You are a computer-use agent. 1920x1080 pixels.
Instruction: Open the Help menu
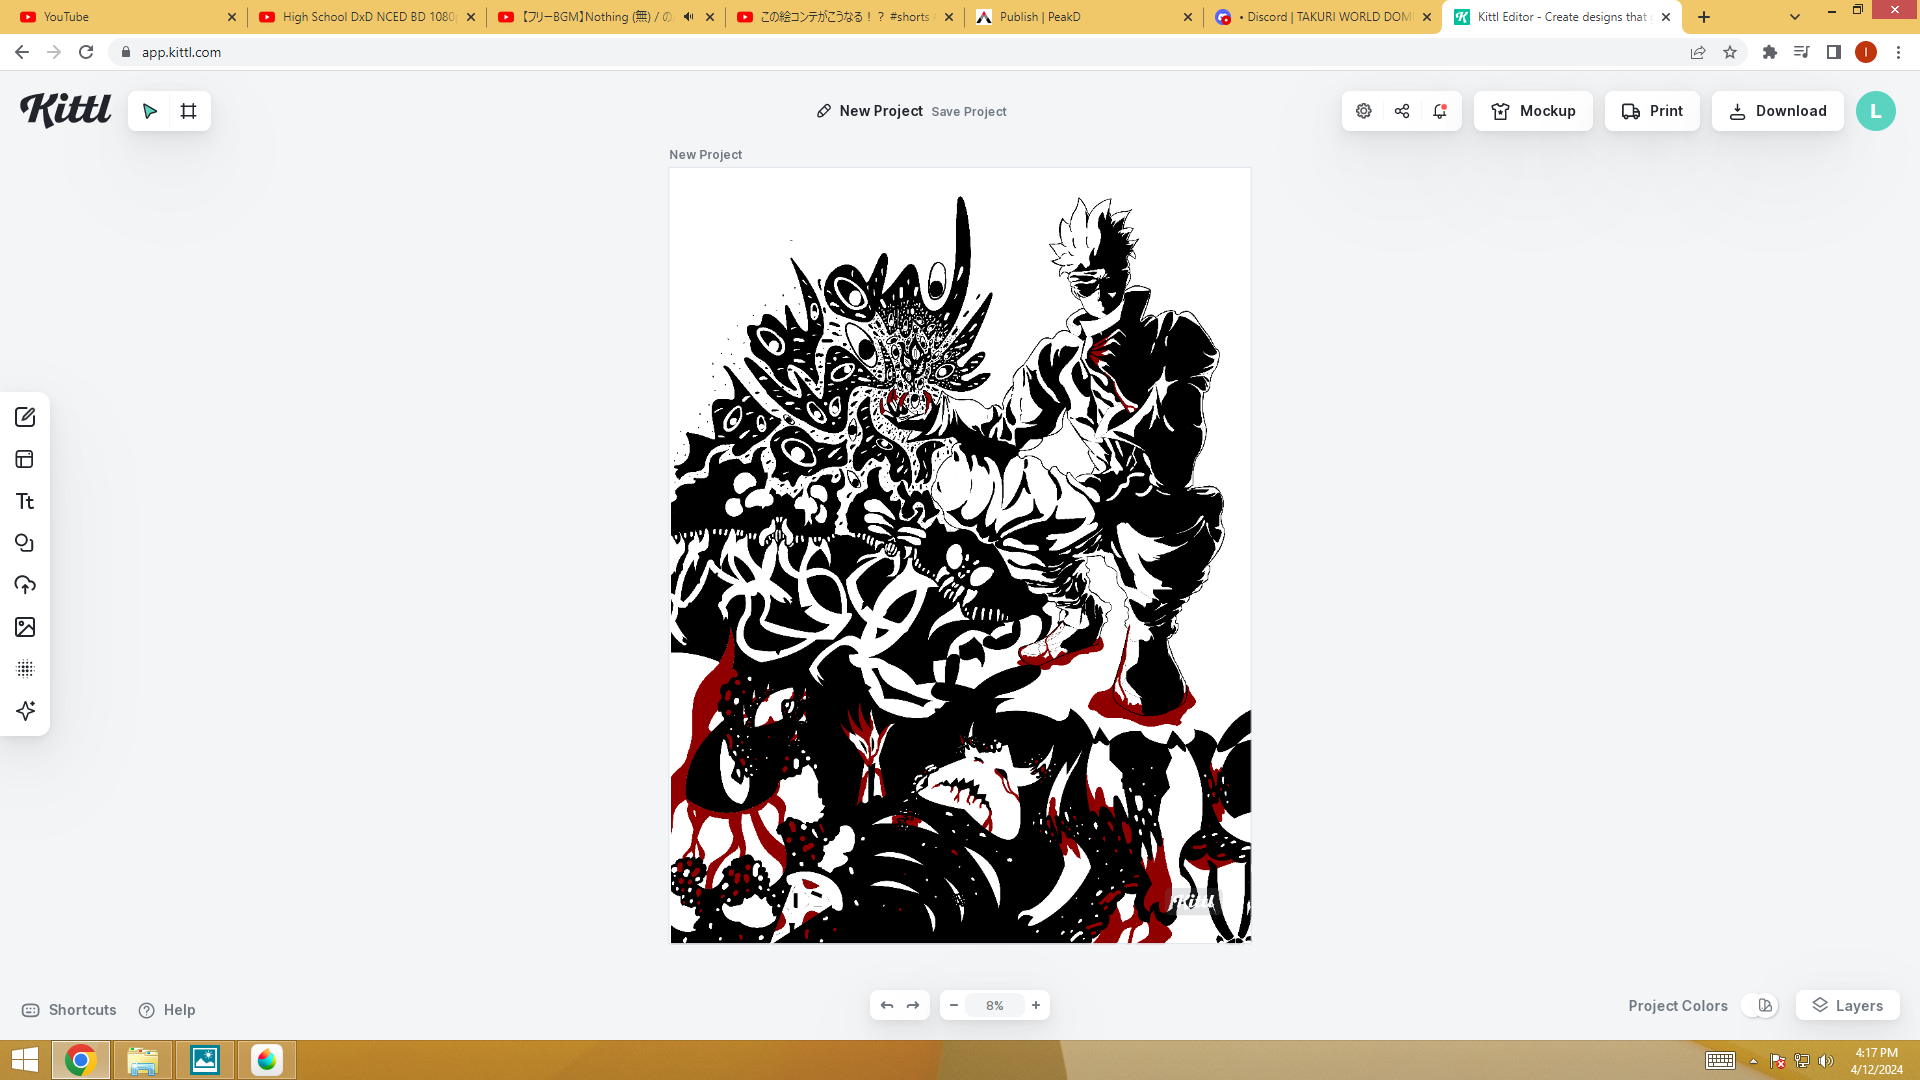click(167, 1010)
